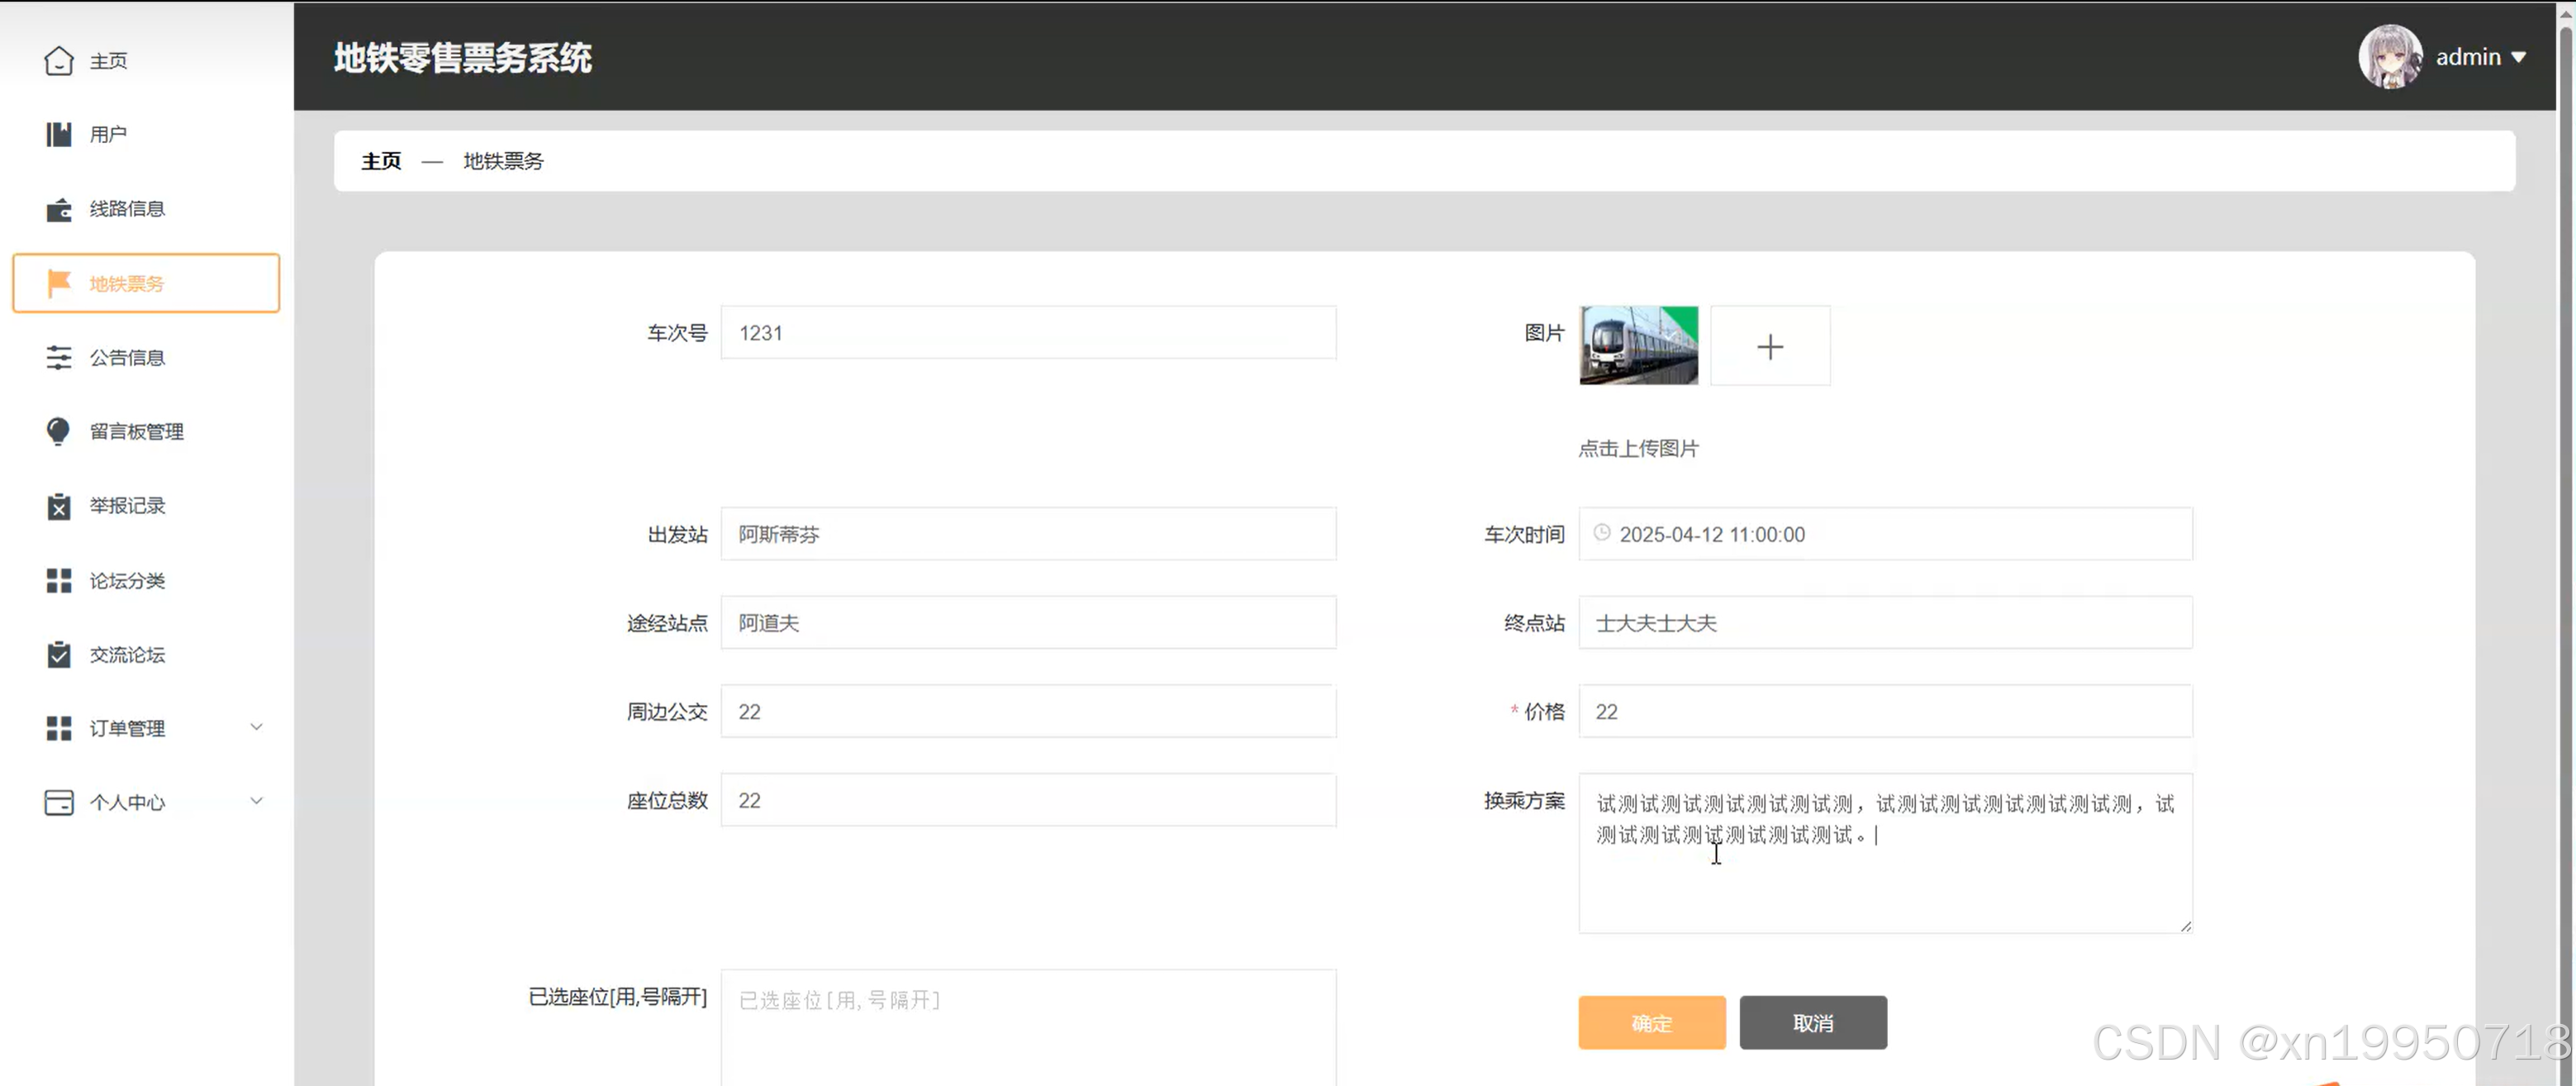2576x1086 pixels.
Task: Click the checklist icon beside 交流论坛
Action: (59, 654)
